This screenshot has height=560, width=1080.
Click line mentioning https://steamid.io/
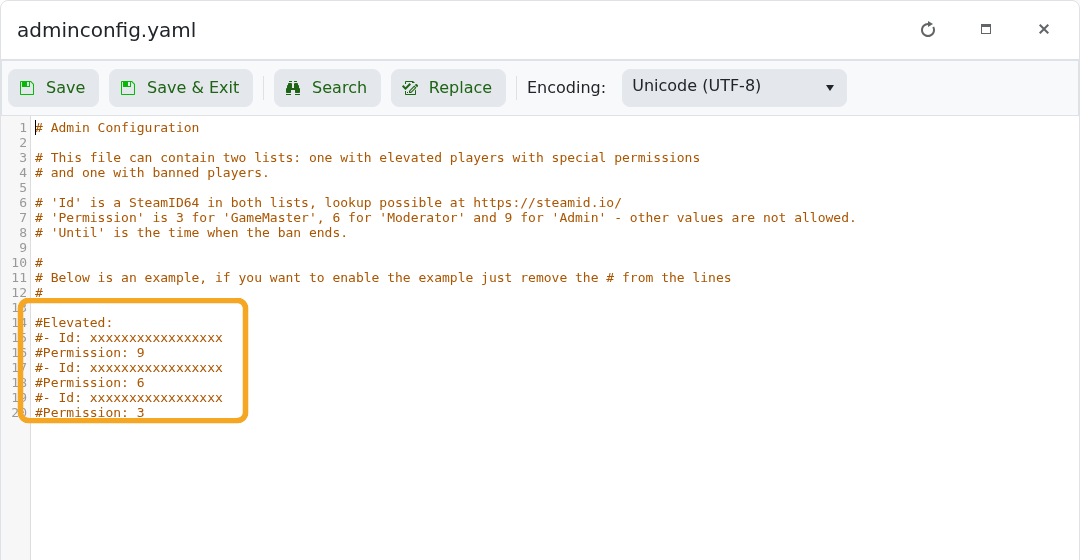[329, 203]
